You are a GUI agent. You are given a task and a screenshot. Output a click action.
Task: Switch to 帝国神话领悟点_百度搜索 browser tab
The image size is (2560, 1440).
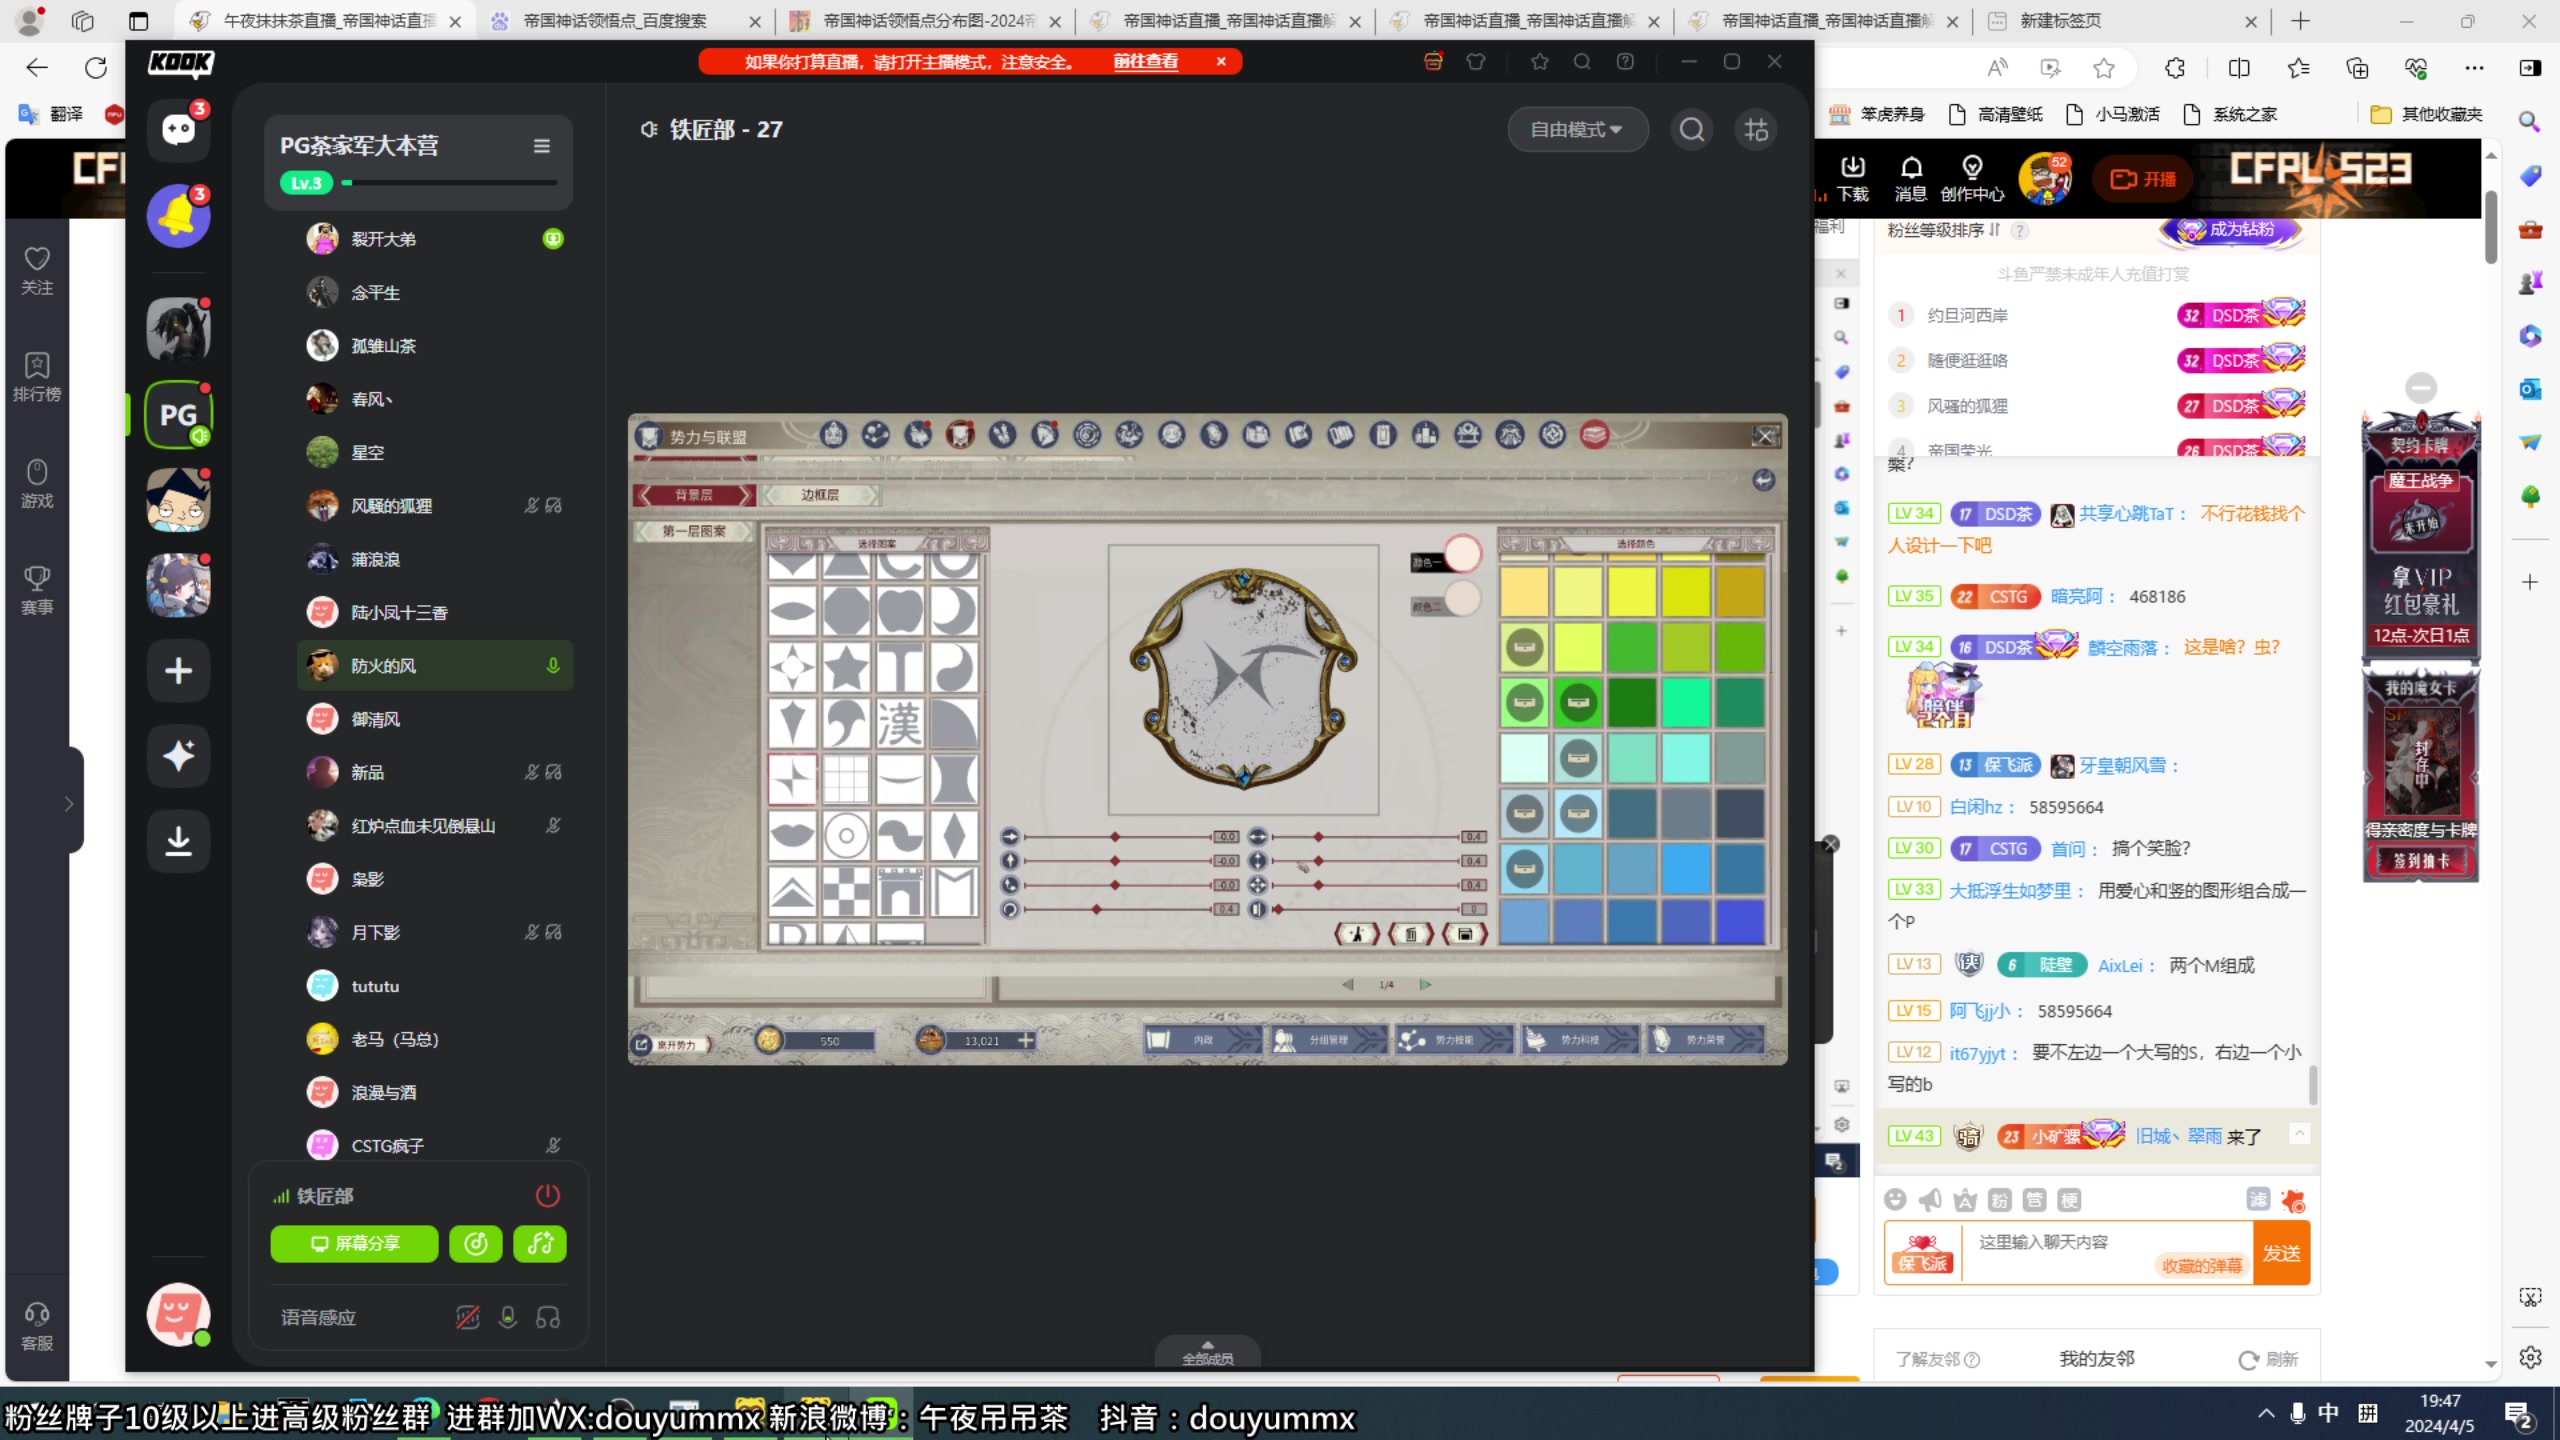pyautogui.click(x=625, y=21)
